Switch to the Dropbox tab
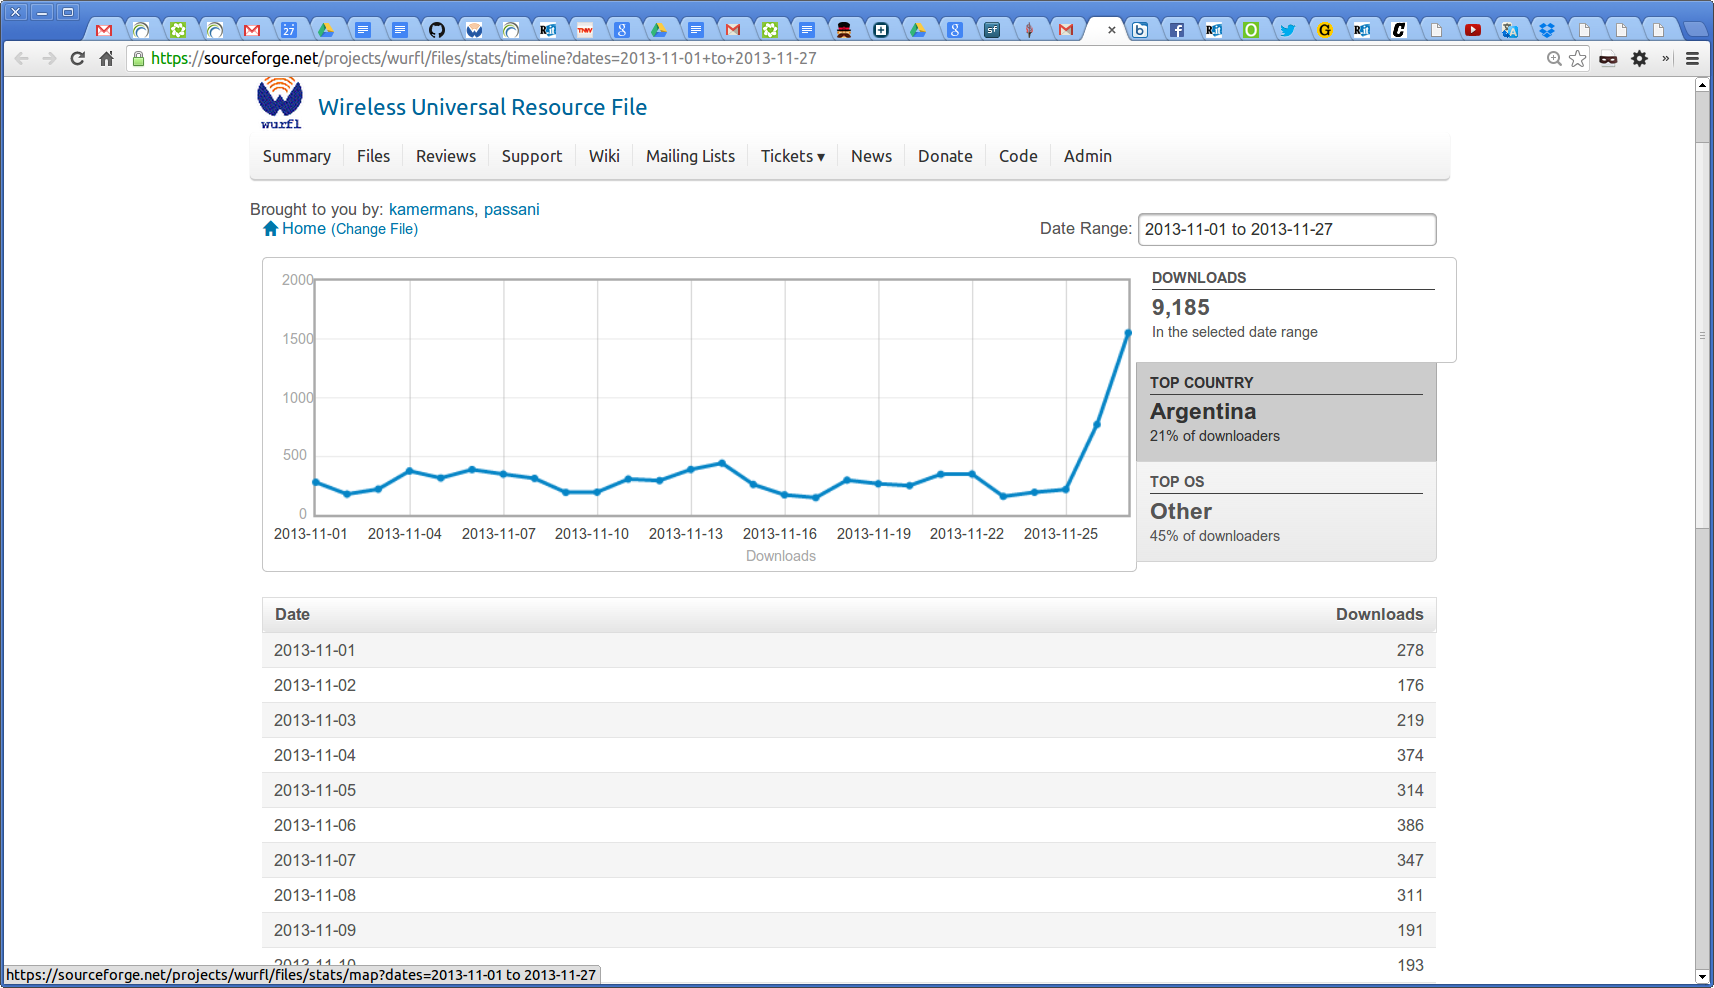The image size is (1714, 988). [1547, 30]
